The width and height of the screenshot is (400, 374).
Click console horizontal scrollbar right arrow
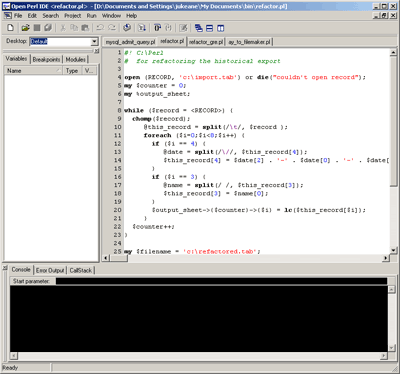[384, 356]
